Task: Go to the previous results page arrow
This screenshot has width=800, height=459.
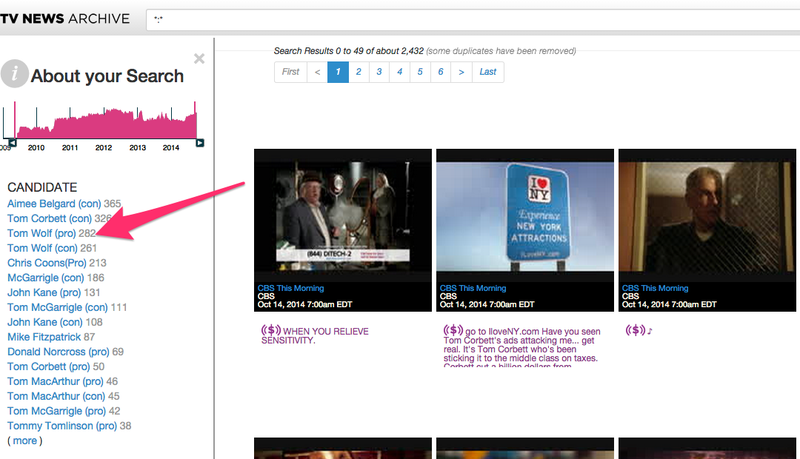Action: pos(317,72)
